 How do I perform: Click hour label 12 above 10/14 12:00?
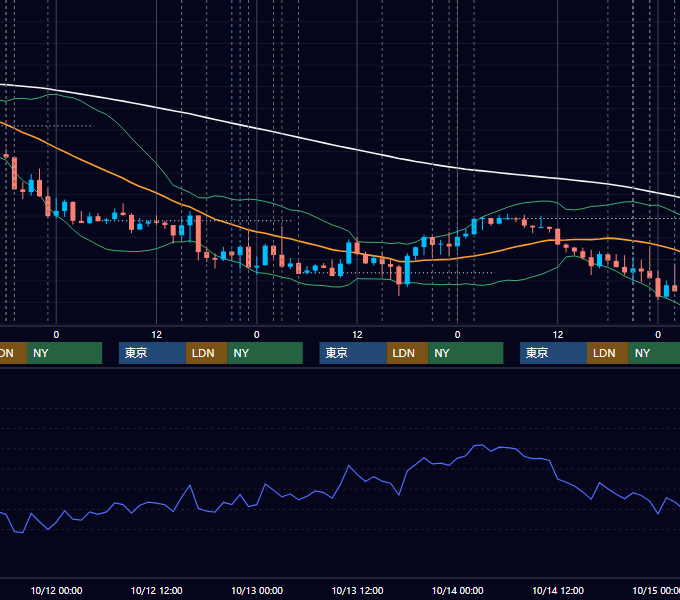tap(558, 335)
